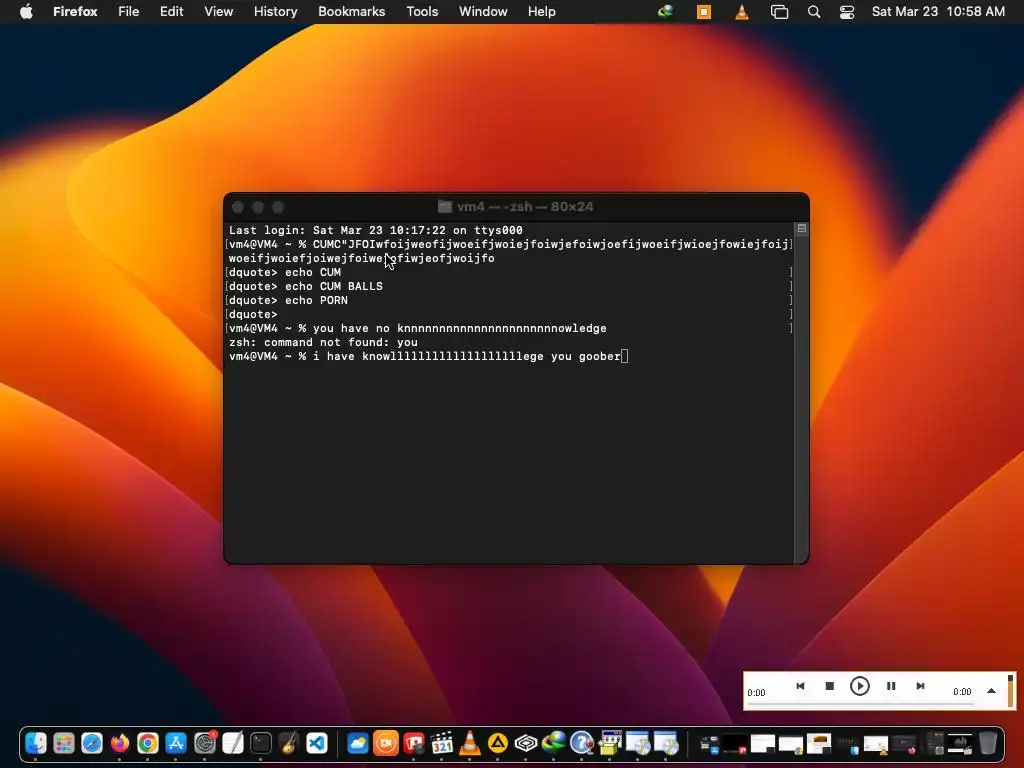
Task: Open the Help menu
Action: (541, 12)
